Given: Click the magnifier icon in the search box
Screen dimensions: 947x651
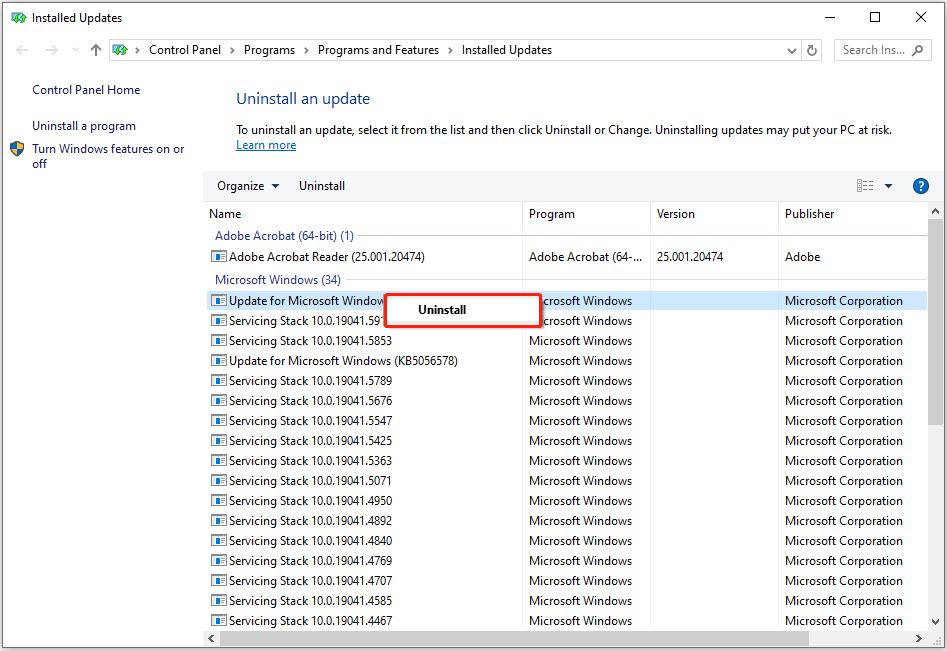Looking at the screenshot, I should click(x=917, y=50).
